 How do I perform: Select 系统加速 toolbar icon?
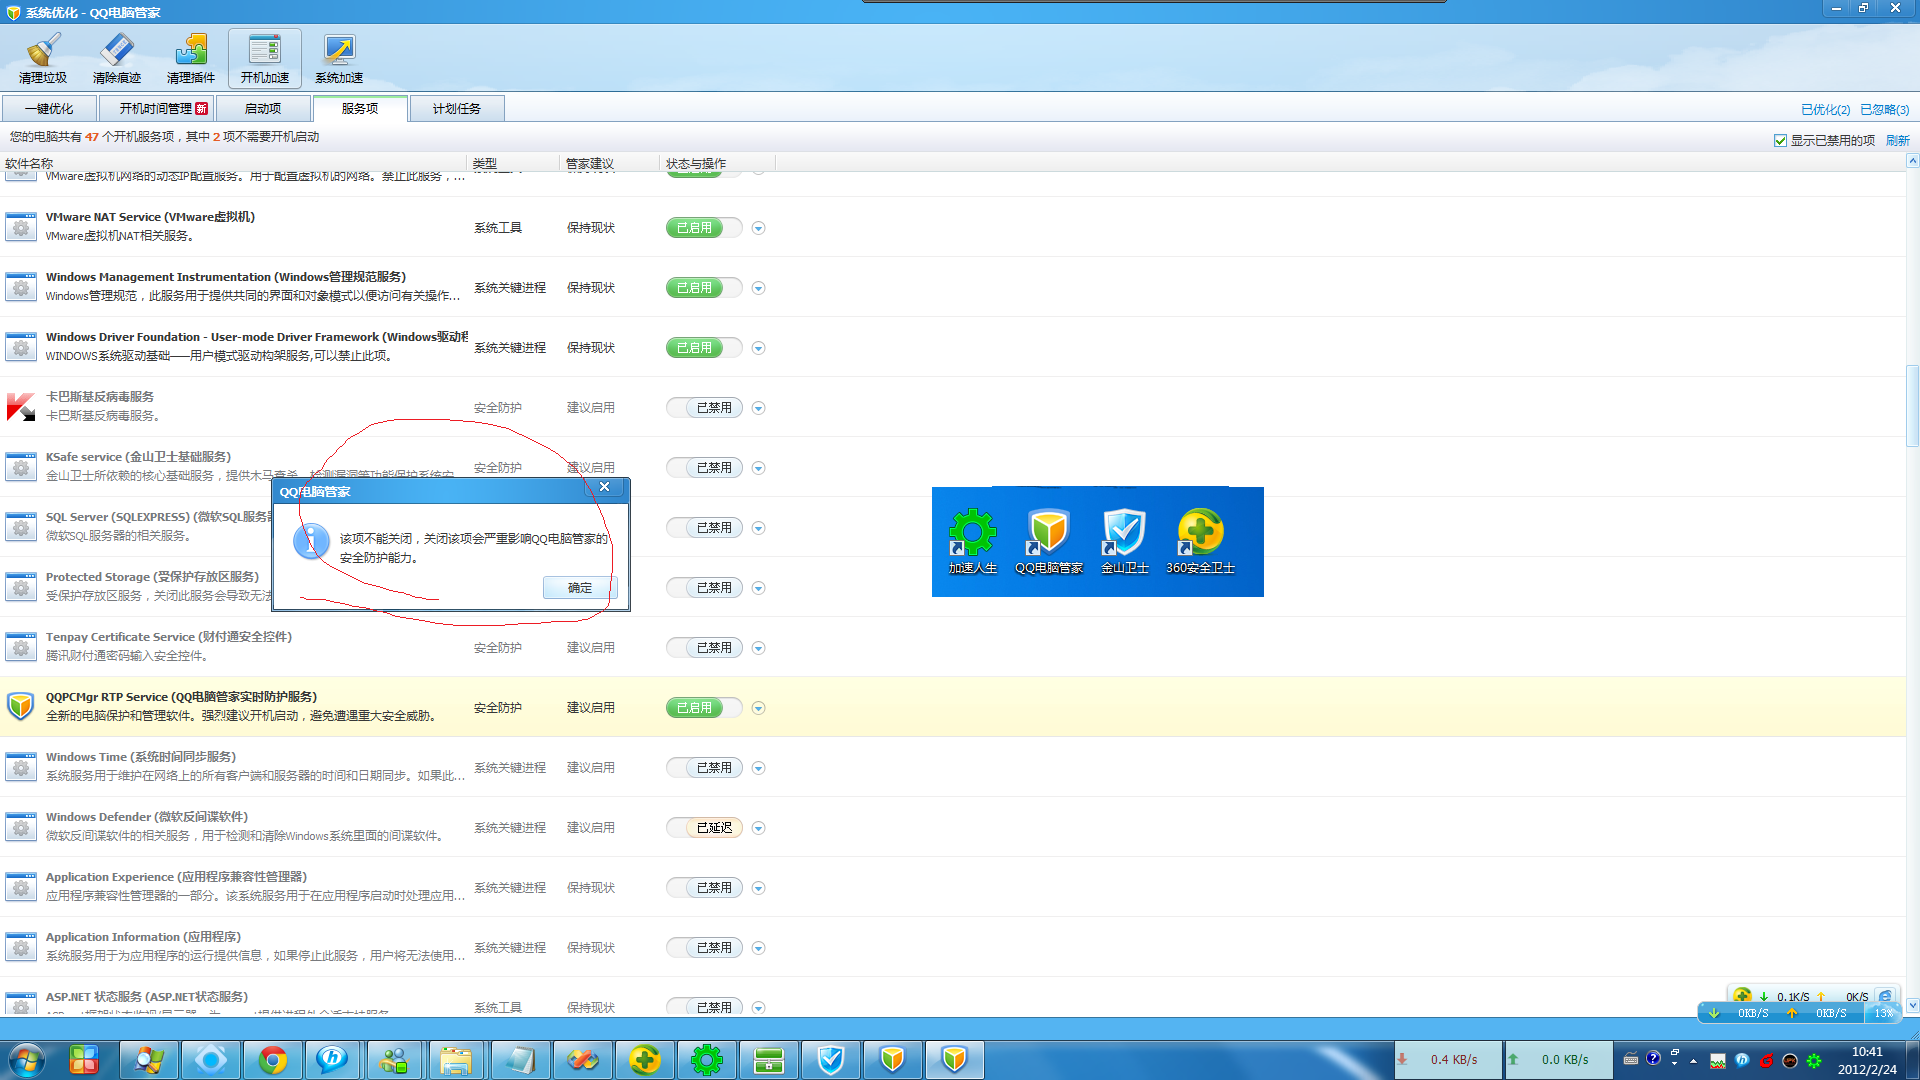click(339, 58)
